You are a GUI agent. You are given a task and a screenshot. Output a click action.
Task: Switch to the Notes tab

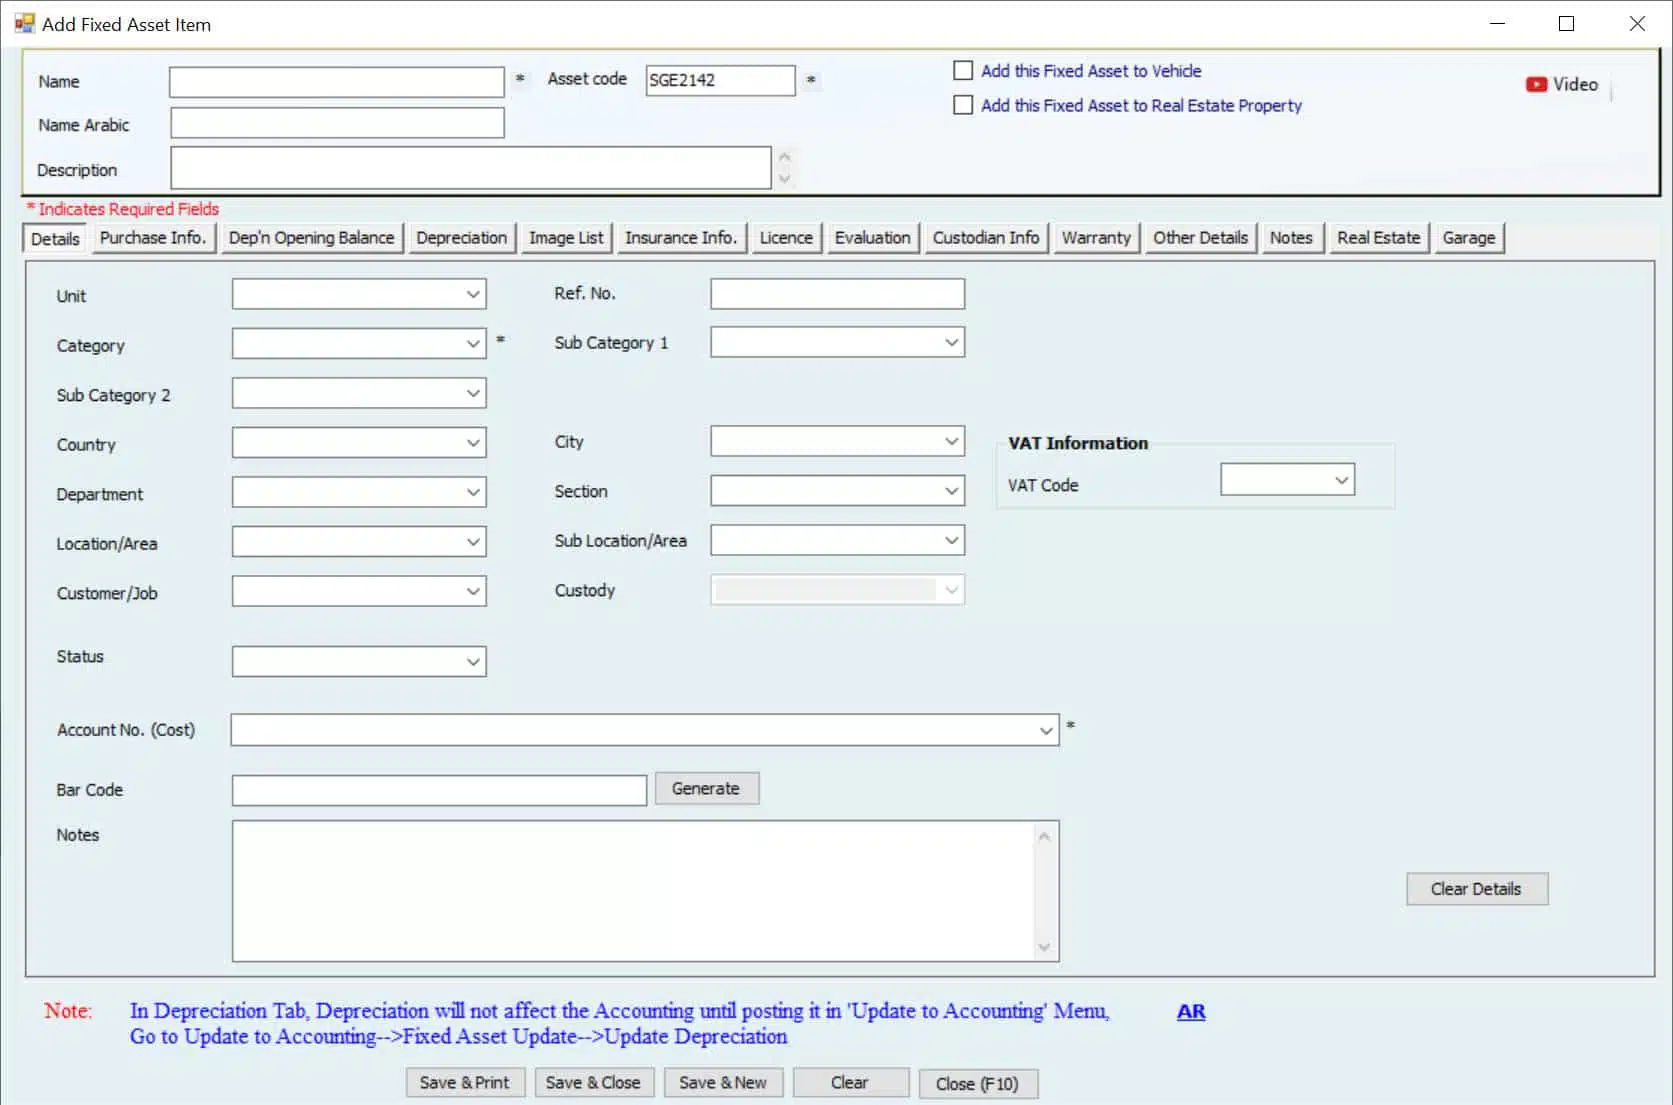point(1291,238)
